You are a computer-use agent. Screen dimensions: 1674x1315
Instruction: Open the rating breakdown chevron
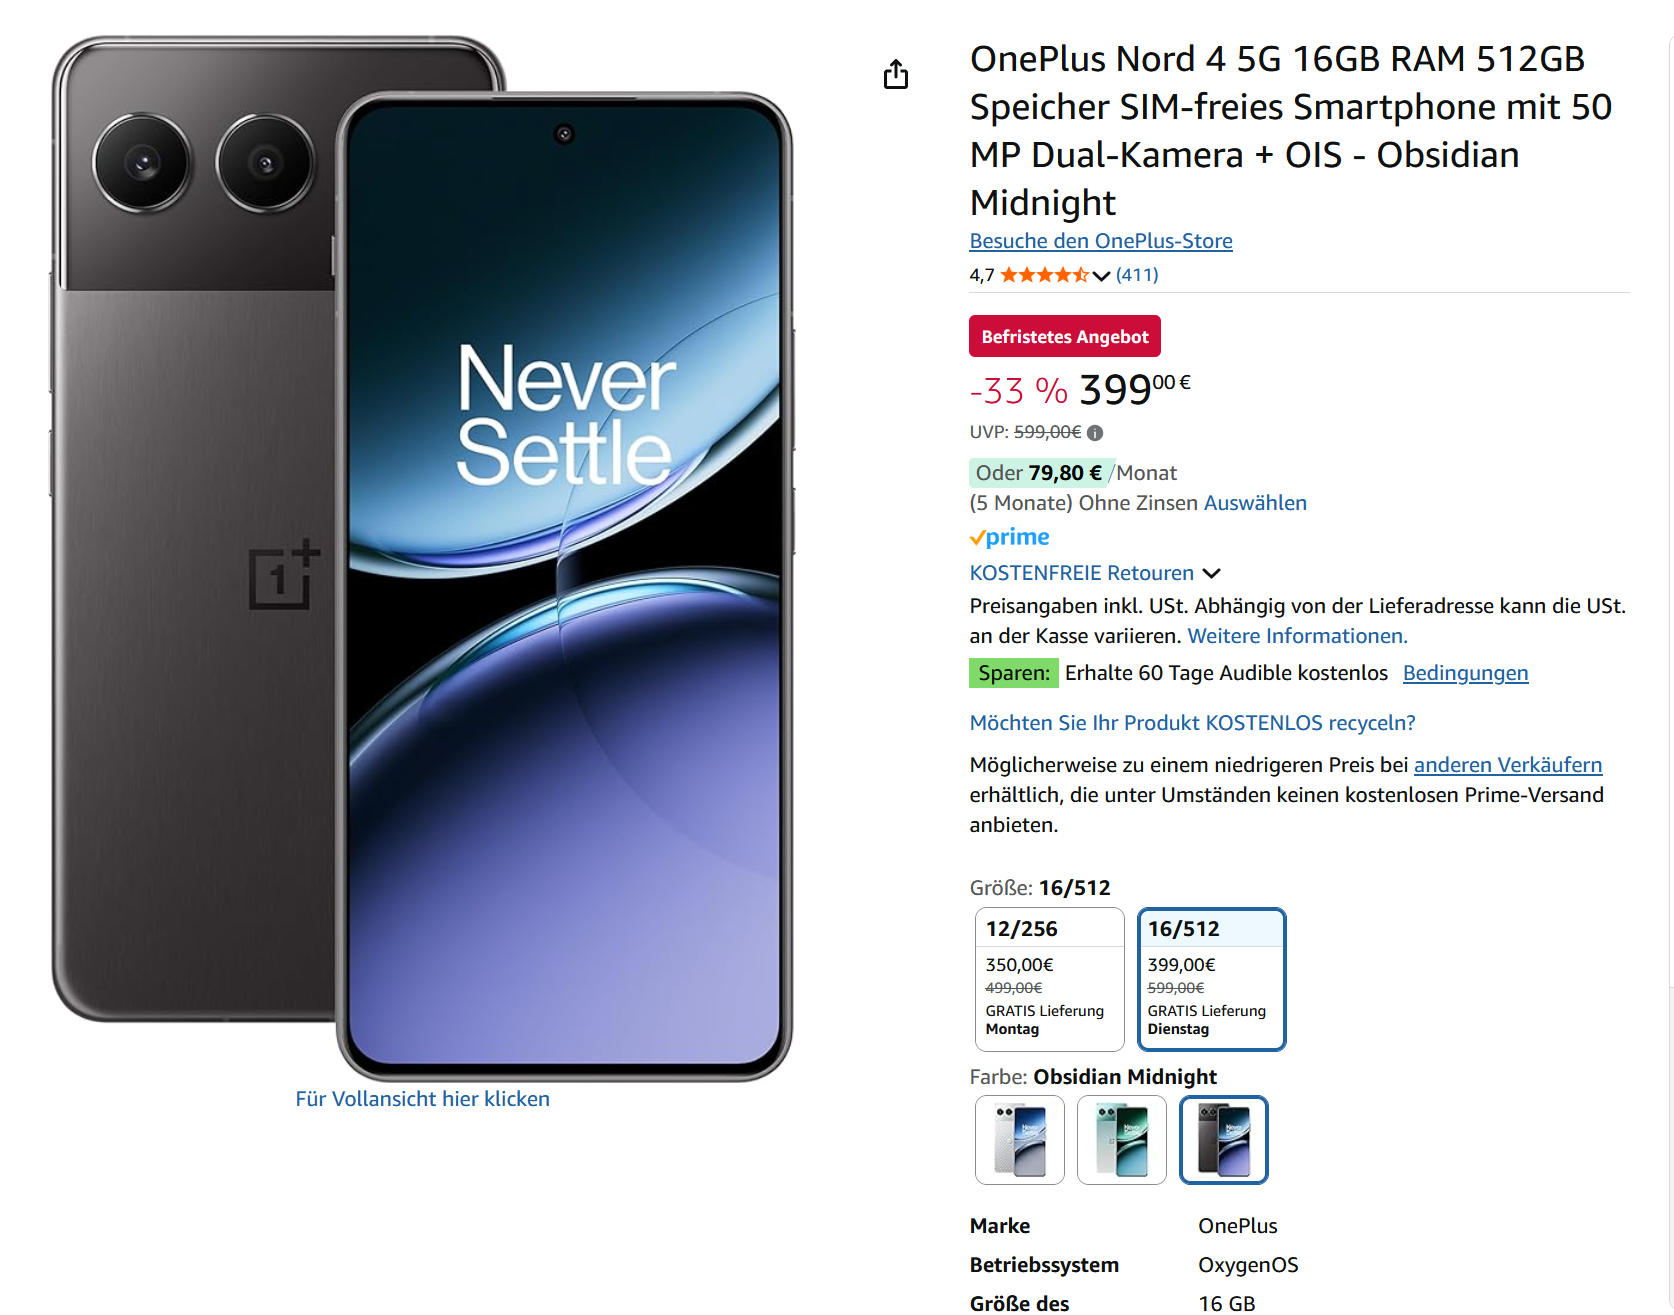click(x=1101, y=276)
